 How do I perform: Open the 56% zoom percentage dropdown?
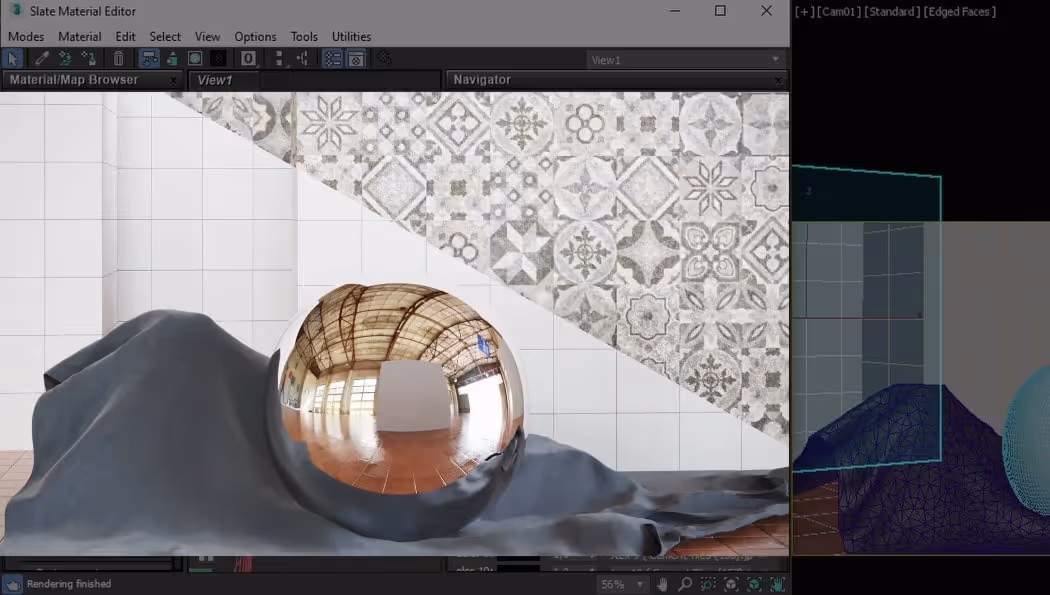(x=641, y=582)
